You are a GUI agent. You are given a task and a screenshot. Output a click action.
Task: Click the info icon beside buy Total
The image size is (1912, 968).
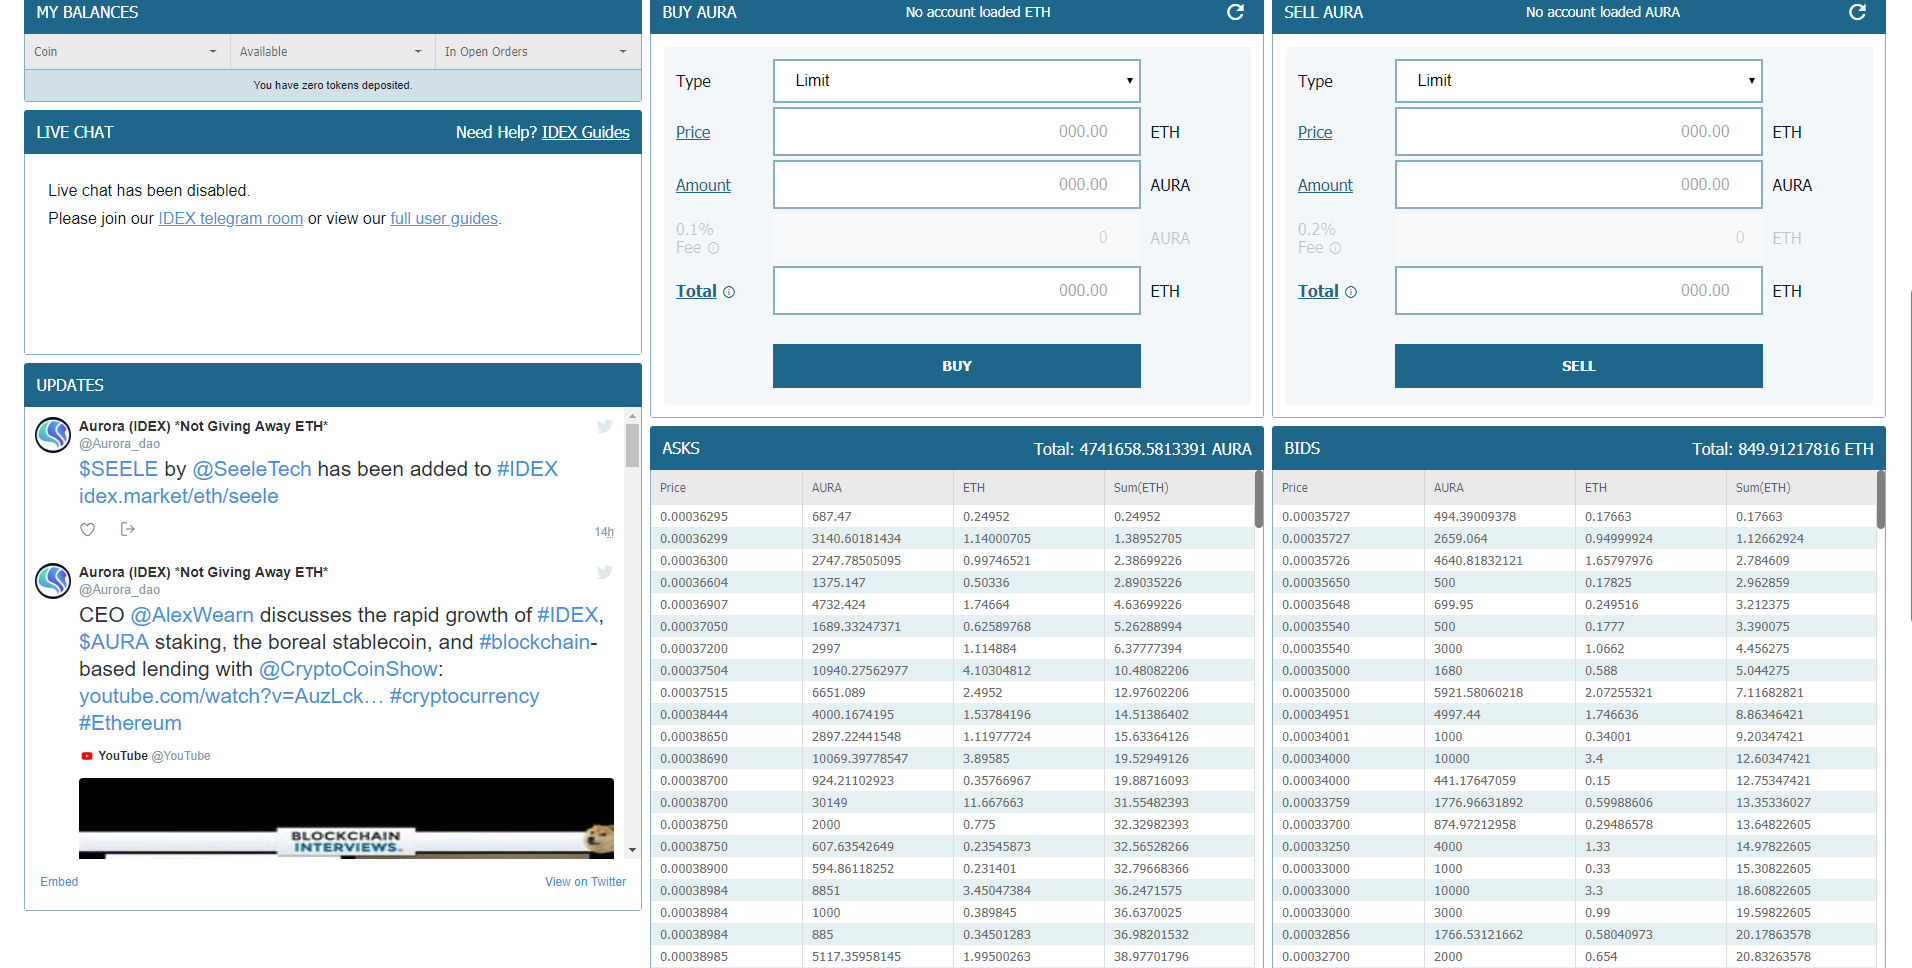pos(729,292)
